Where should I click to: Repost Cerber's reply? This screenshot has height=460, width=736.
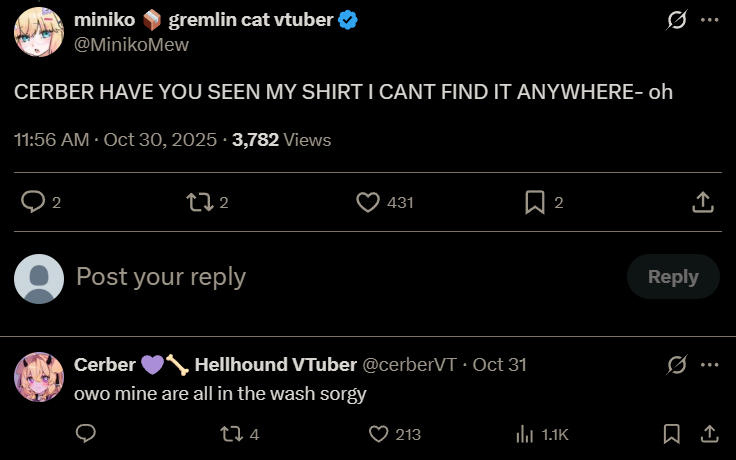coord(231,434)
